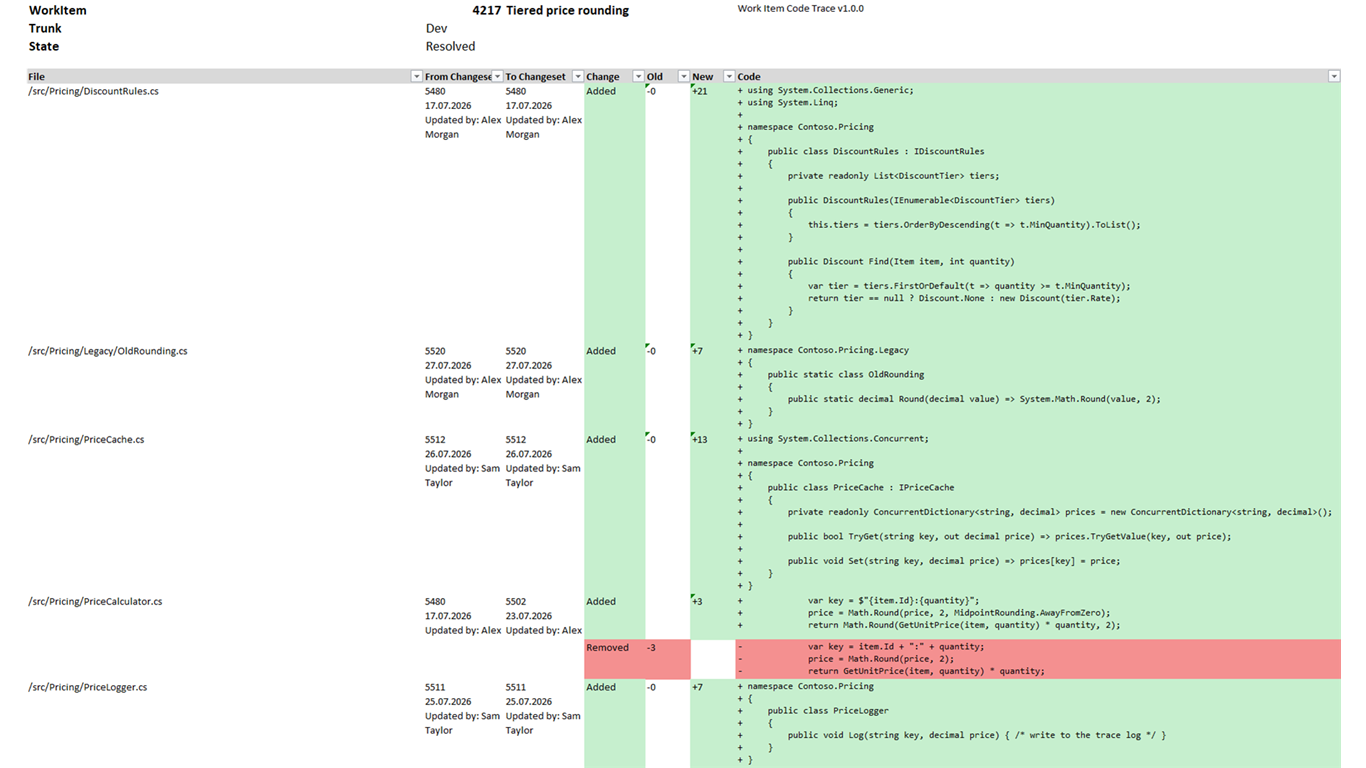Open the Change column filter dropdown

click(639, 77)
